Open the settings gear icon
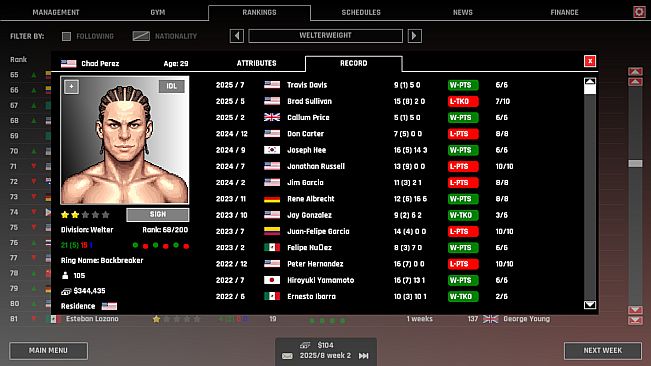651x366 pixels. [639, 12]
